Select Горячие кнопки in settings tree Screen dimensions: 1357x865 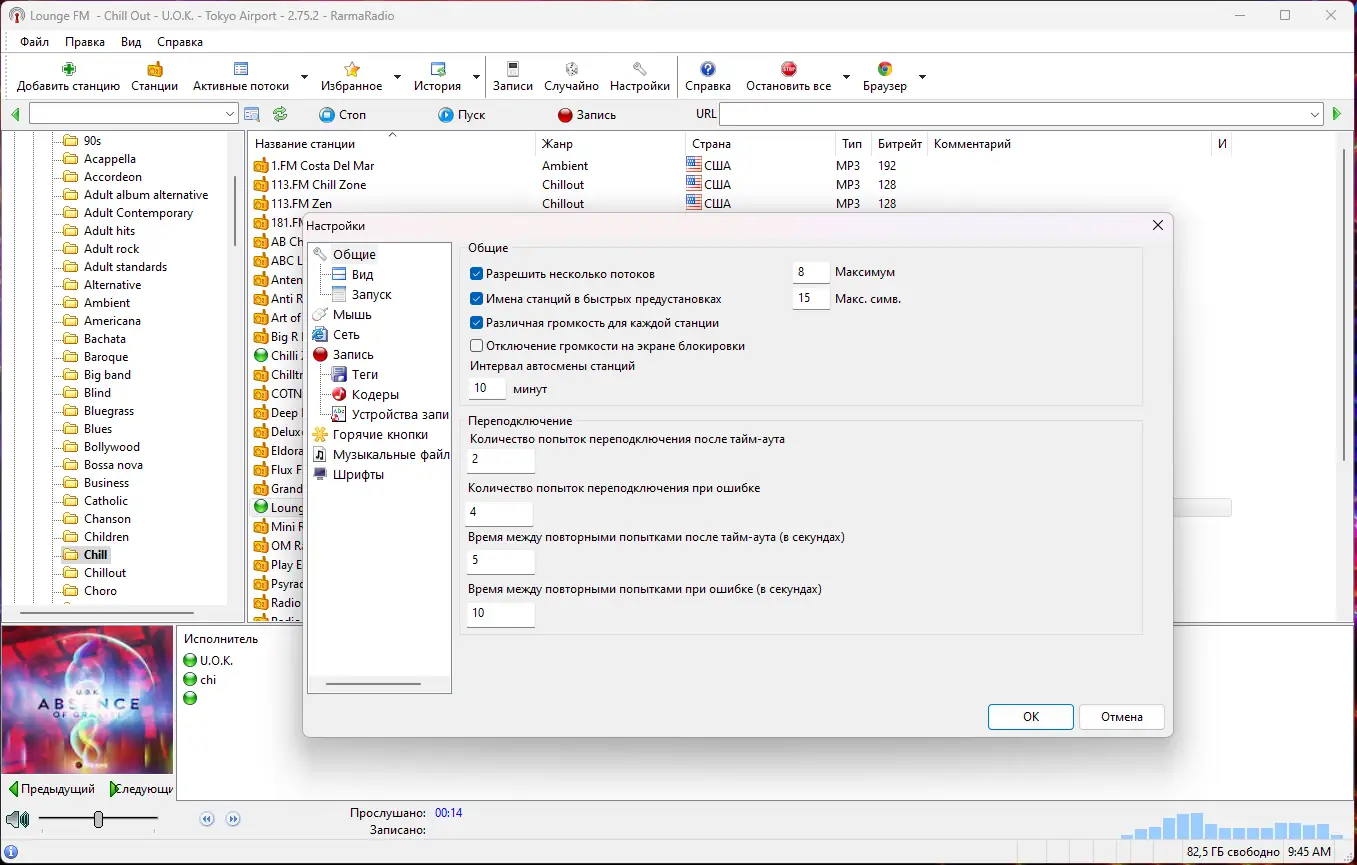pos(380,435)
